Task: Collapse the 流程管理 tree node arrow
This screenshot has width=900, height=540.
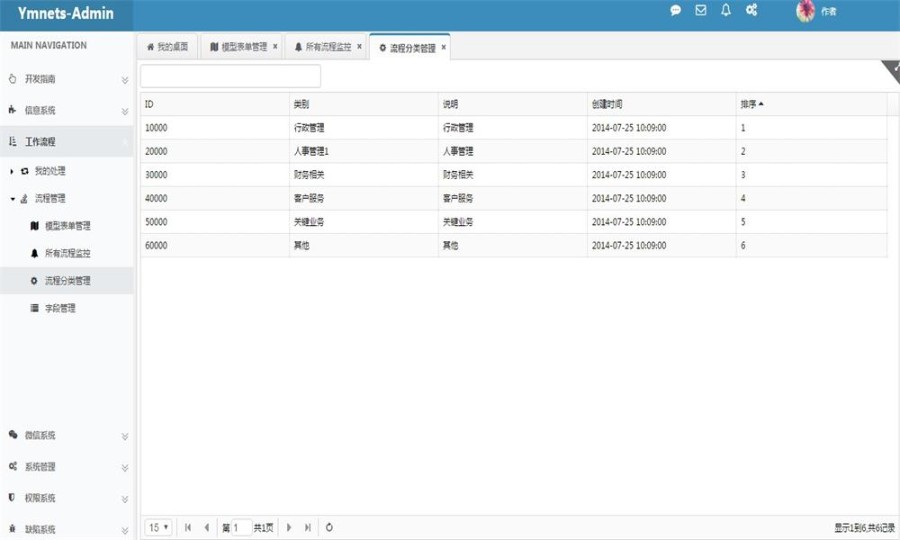Action: click(x=13, y=199)
